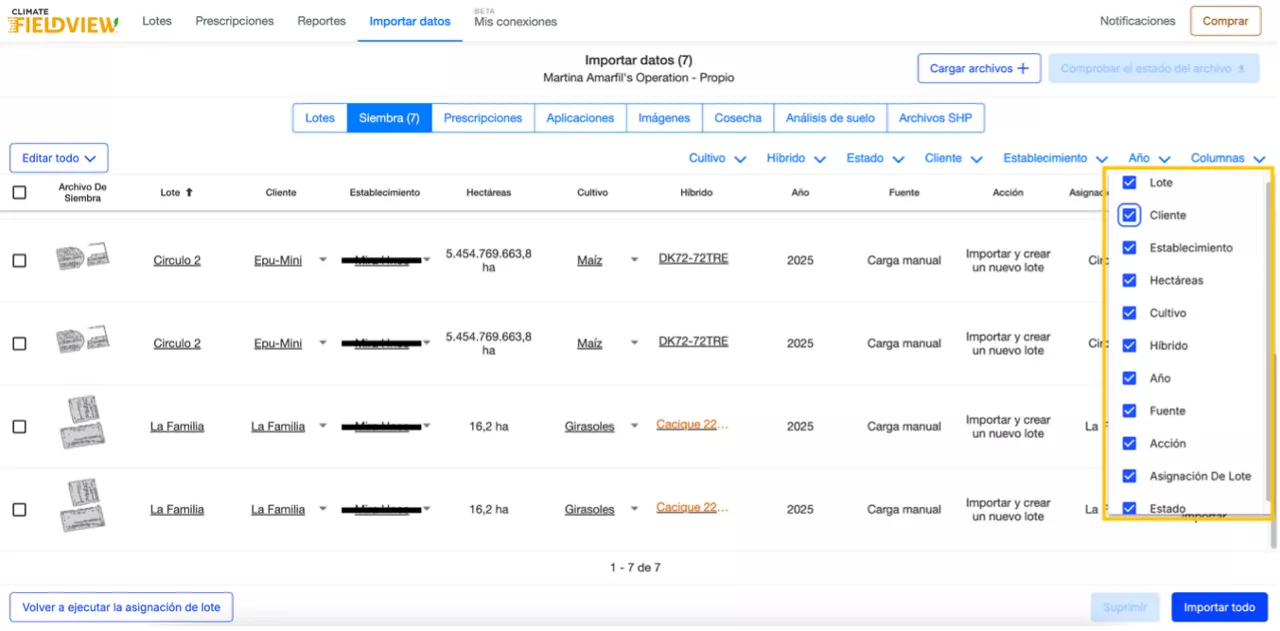Click the DK72-72TRE hybrid link in first row

click(693, 258)
